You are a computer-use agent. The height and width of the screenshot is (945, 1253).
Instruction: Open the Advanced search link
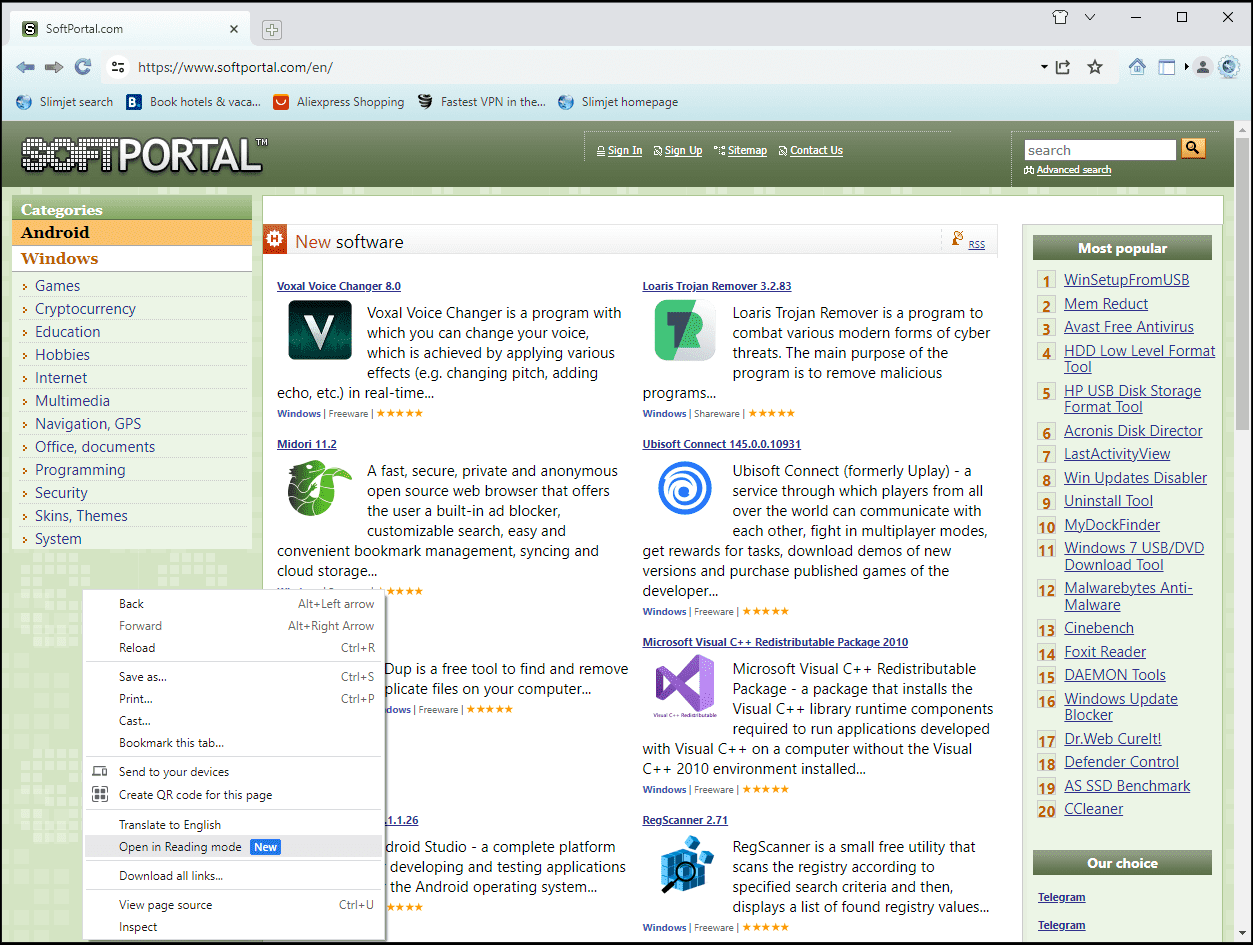1073,170
